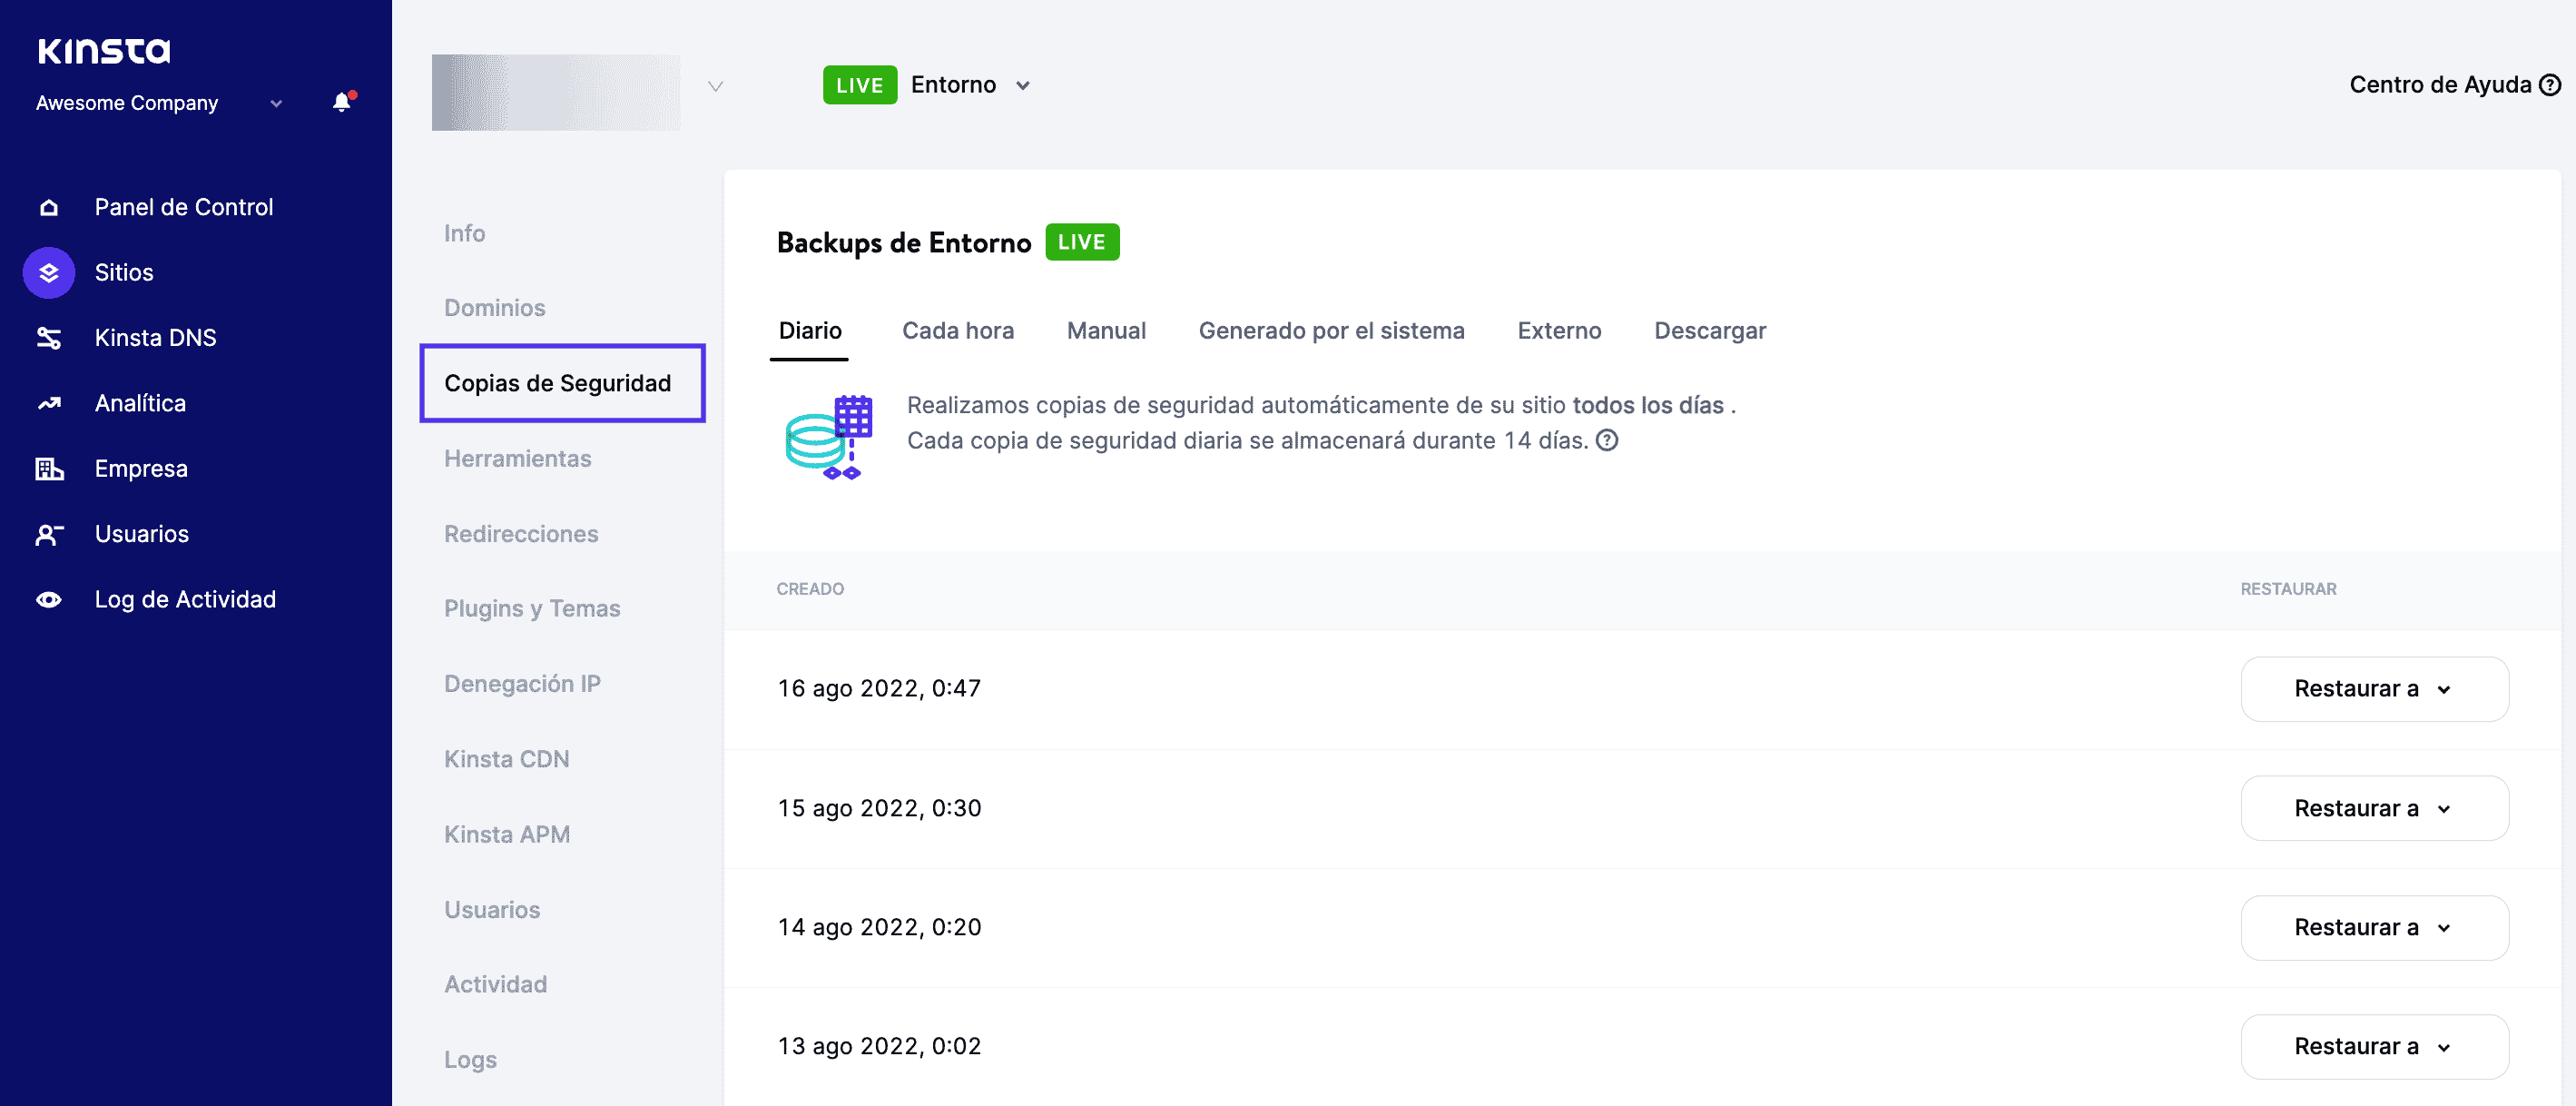The width and height of the screenshot is (2576, 1106).
Task: Select the Sitios layers icon
Action: (49, 272)
